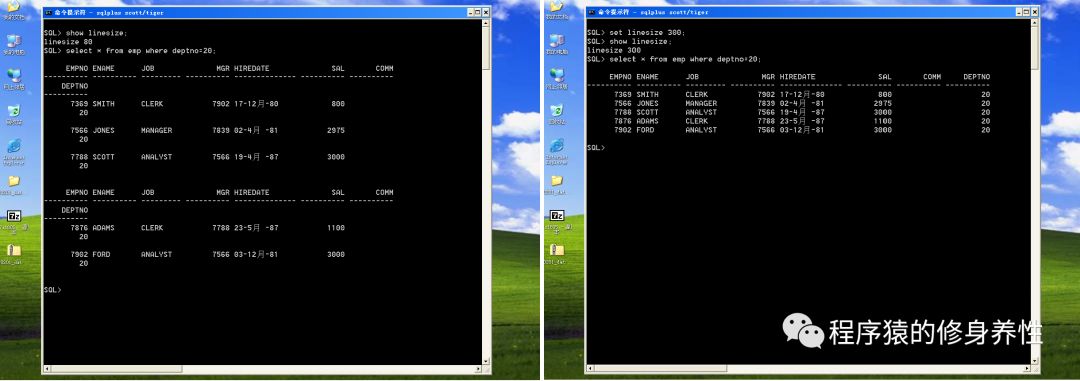Click ADAMS name in linesize 300 window
The height and width of the screenshot is (381, 1080).
[647, 121]
